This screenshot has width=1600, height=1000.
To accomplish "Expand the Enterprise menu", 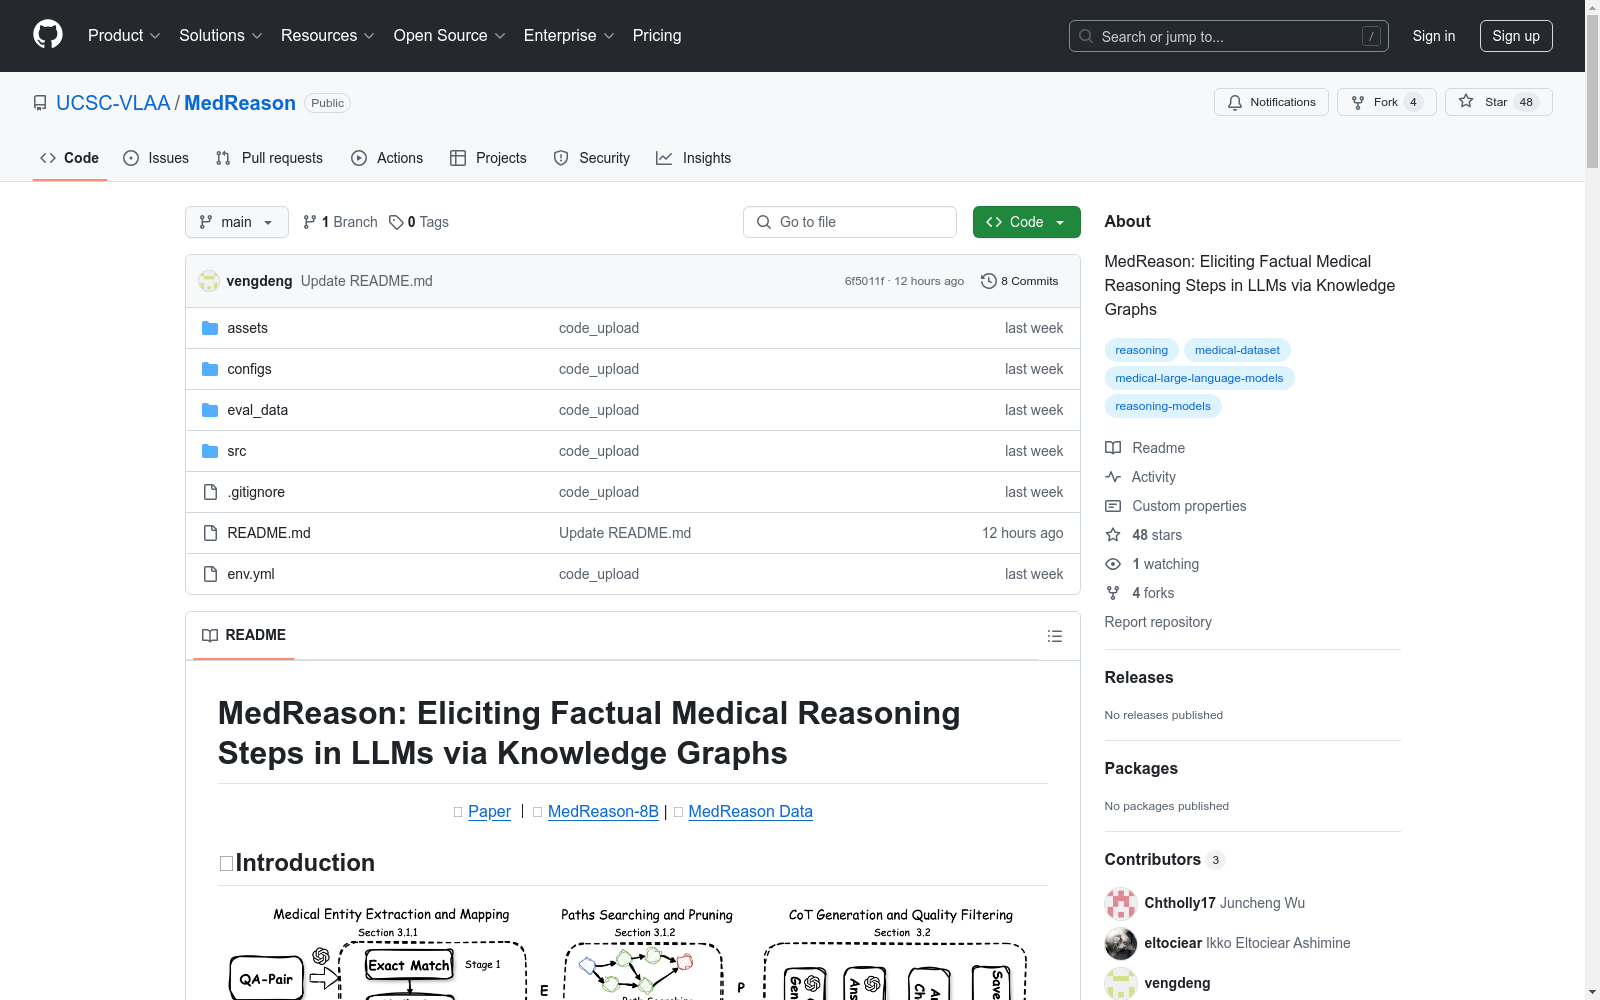I will pos(569,35).
